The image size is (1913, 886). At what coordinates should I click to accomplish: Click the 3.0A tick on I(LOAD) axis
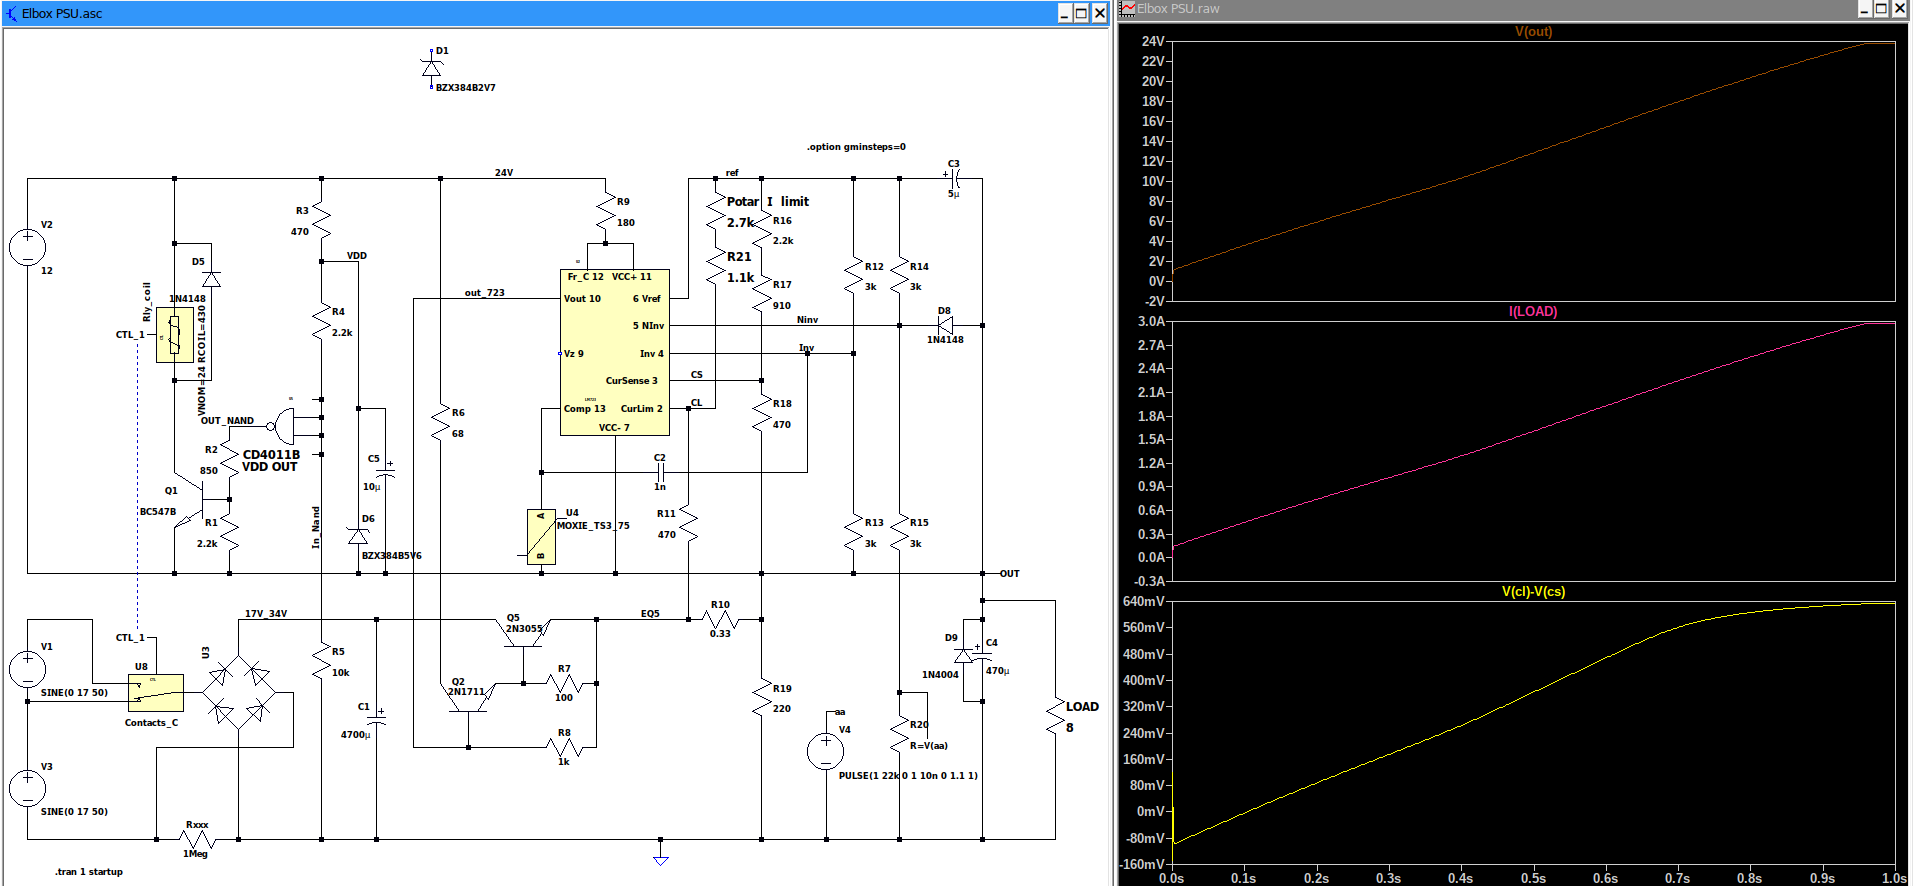click(x=1151, y=321)
